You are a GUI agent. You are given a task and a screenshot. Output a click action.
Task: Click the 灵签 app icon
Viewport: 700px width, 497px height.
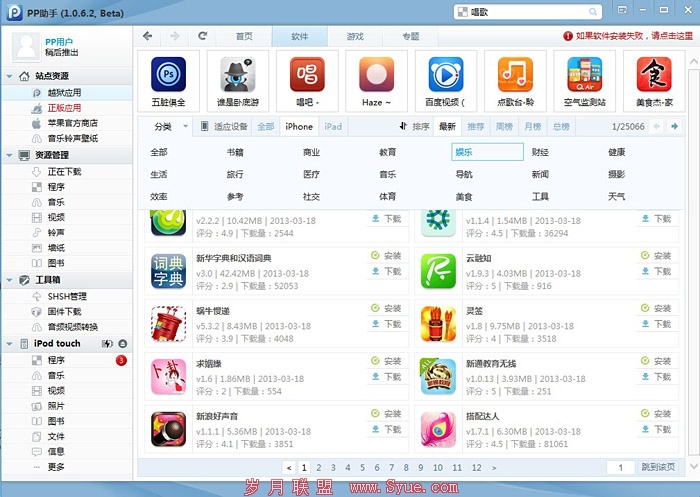point(438,324)
